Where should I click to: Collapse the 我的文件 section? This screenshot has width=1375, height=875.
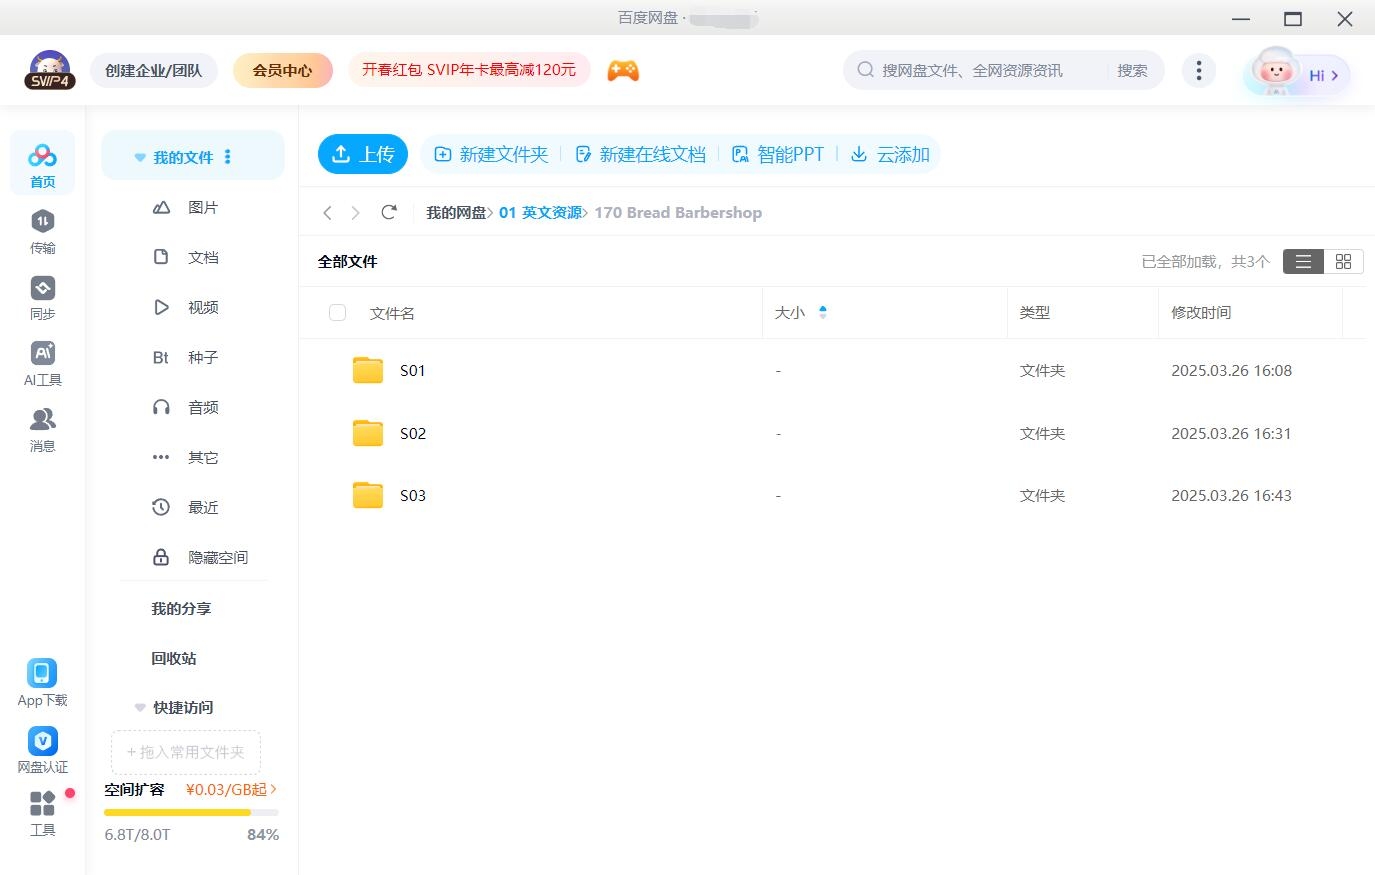139,156
